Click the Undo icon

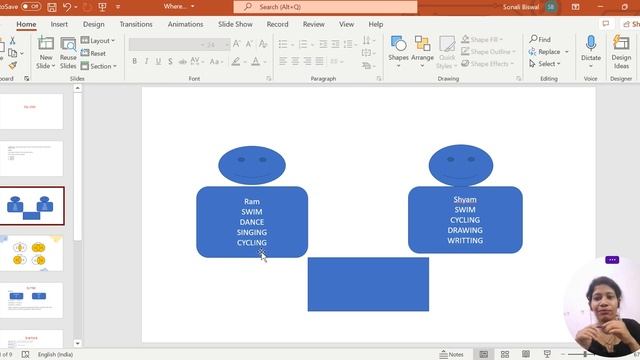(x=67, y=7)
